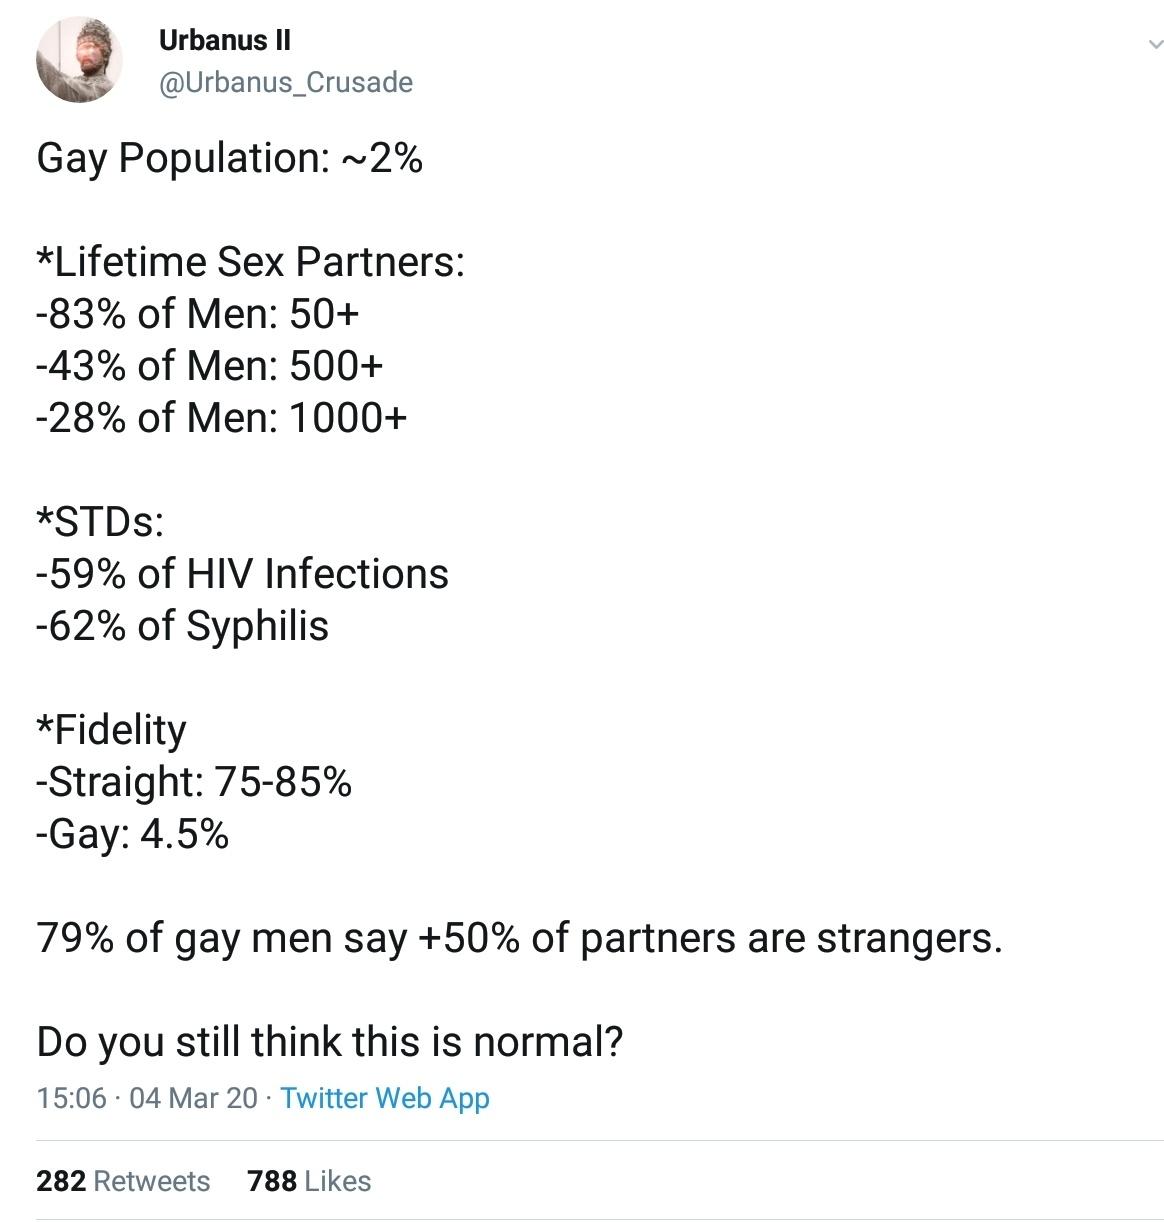Click the '*Lifetime Sex Partners:' heading text

pos(250,262)
